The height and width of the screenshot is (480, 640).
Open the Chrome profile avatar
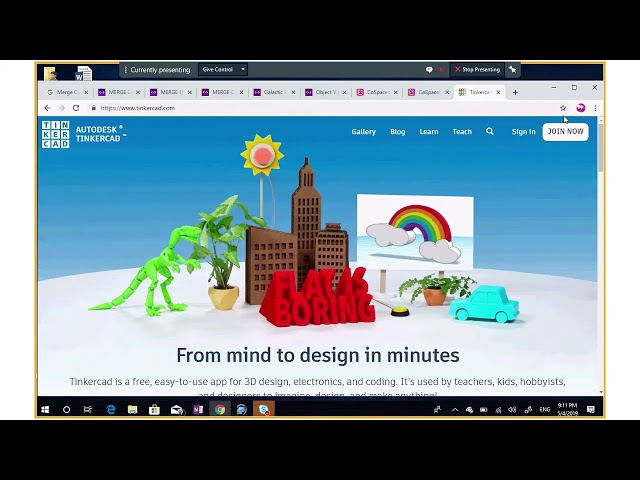[580, 108]
